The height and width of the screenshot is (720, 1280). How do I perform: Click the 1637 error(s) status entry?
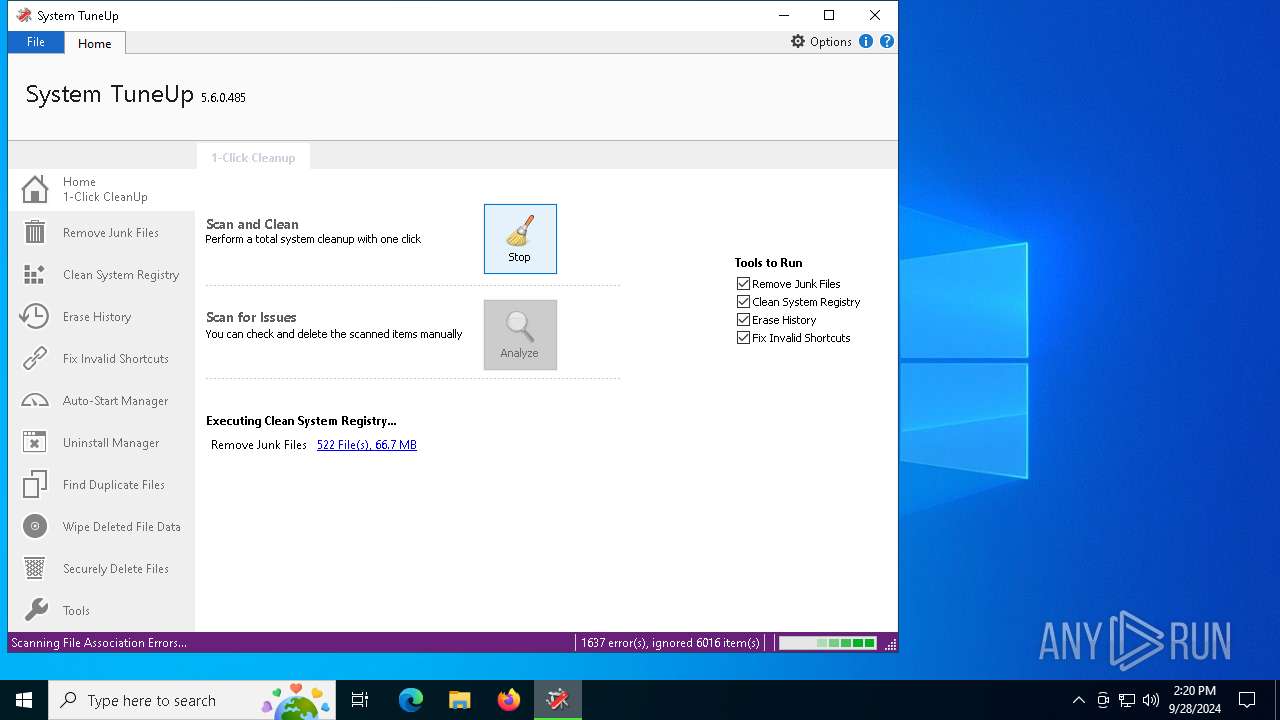670,643
